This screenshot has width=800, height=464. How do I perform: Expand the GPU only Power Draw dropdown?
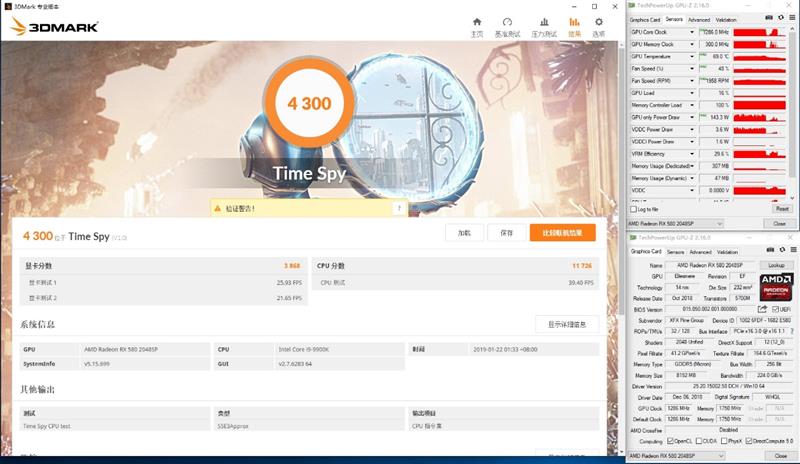[692, 117]
